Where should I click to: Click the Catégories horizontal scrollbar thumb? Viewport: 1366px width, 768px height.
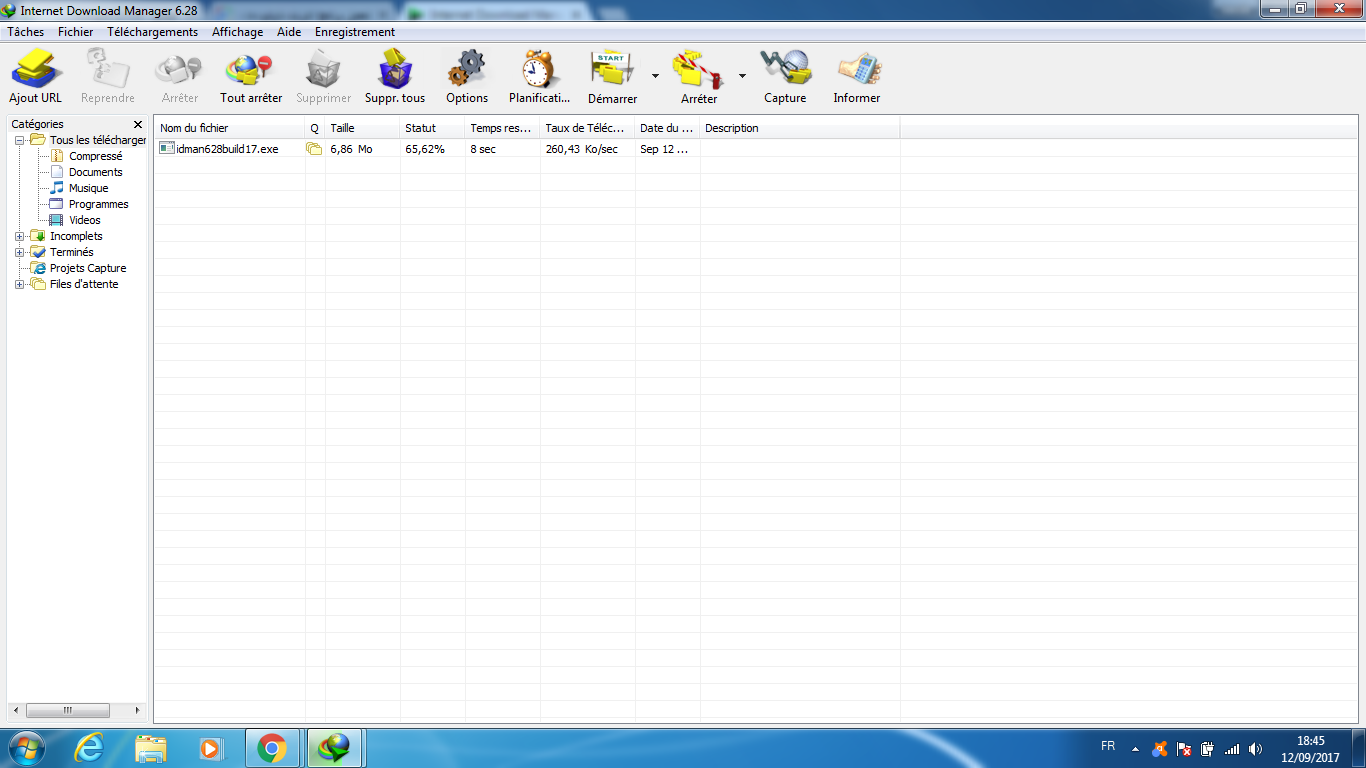pos(68,711)
